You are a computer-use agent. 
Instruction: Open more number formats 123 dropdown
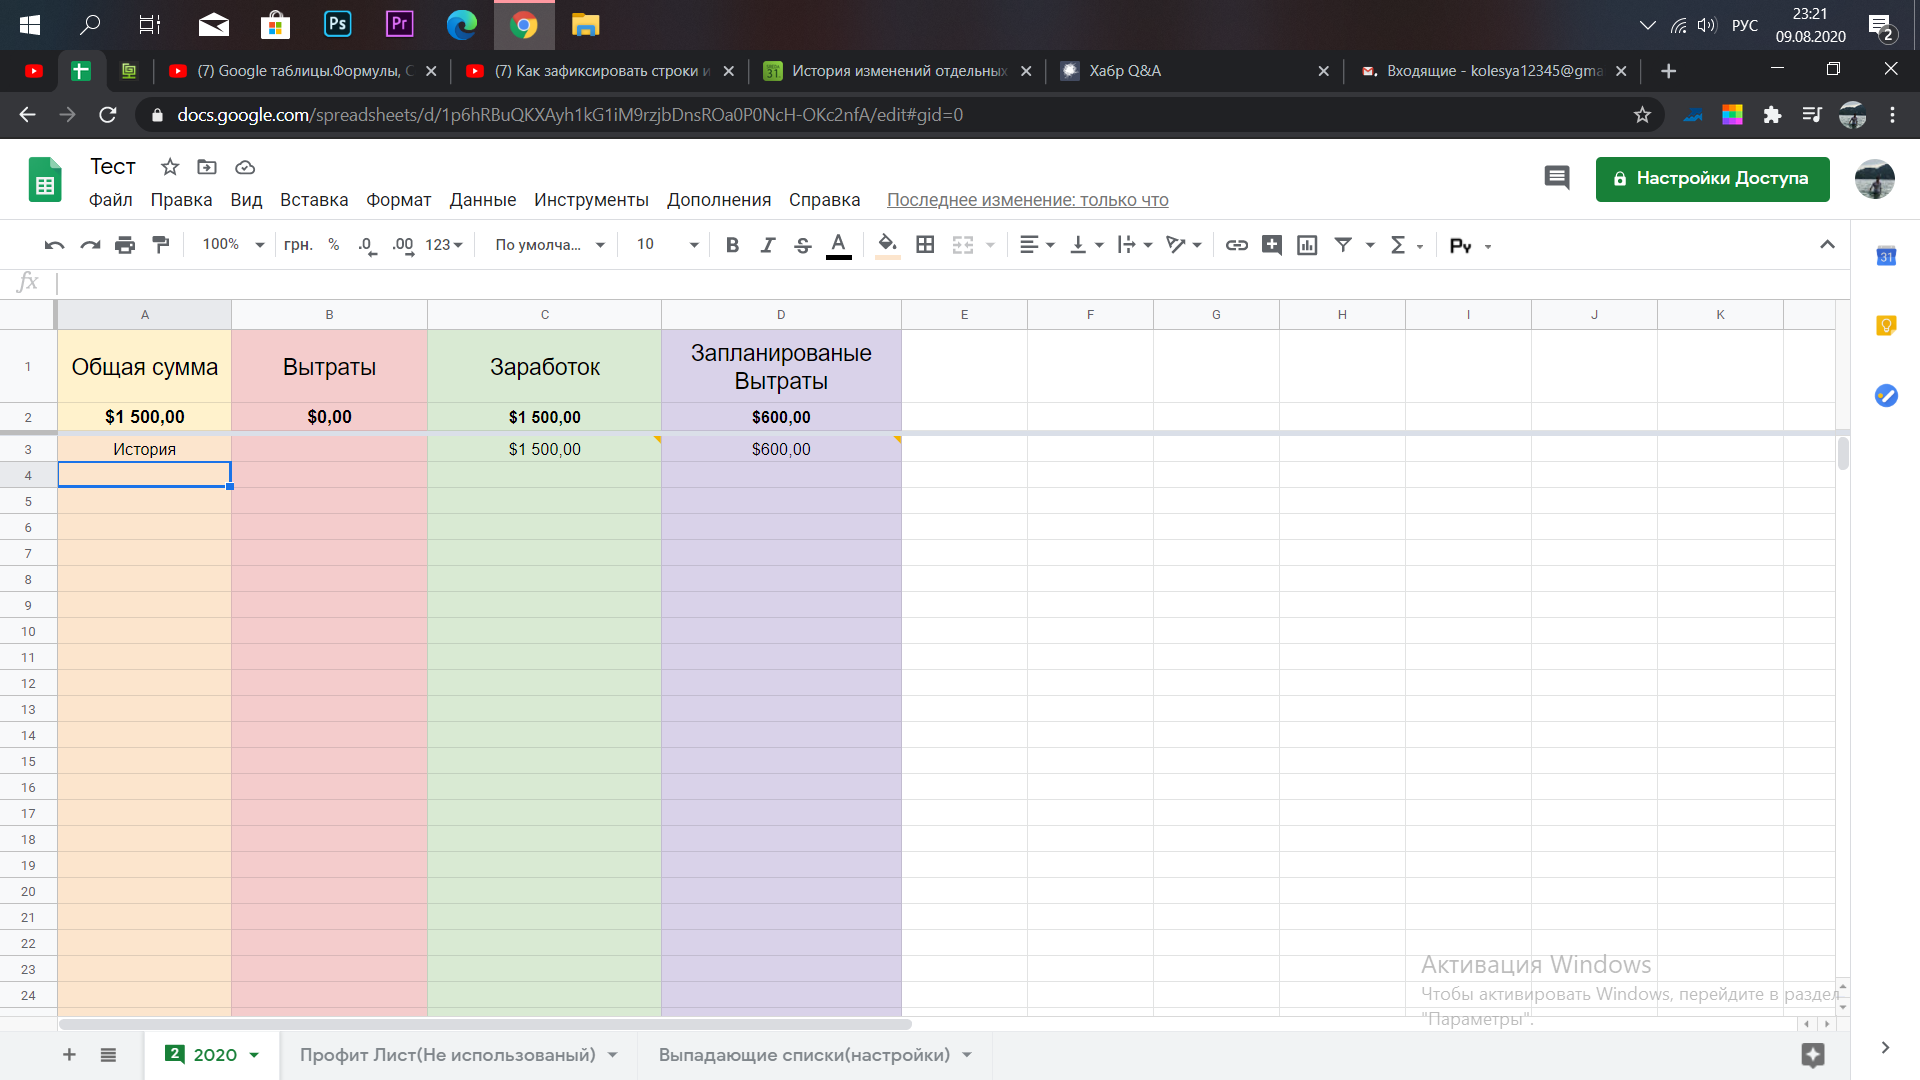pos(444,245)
